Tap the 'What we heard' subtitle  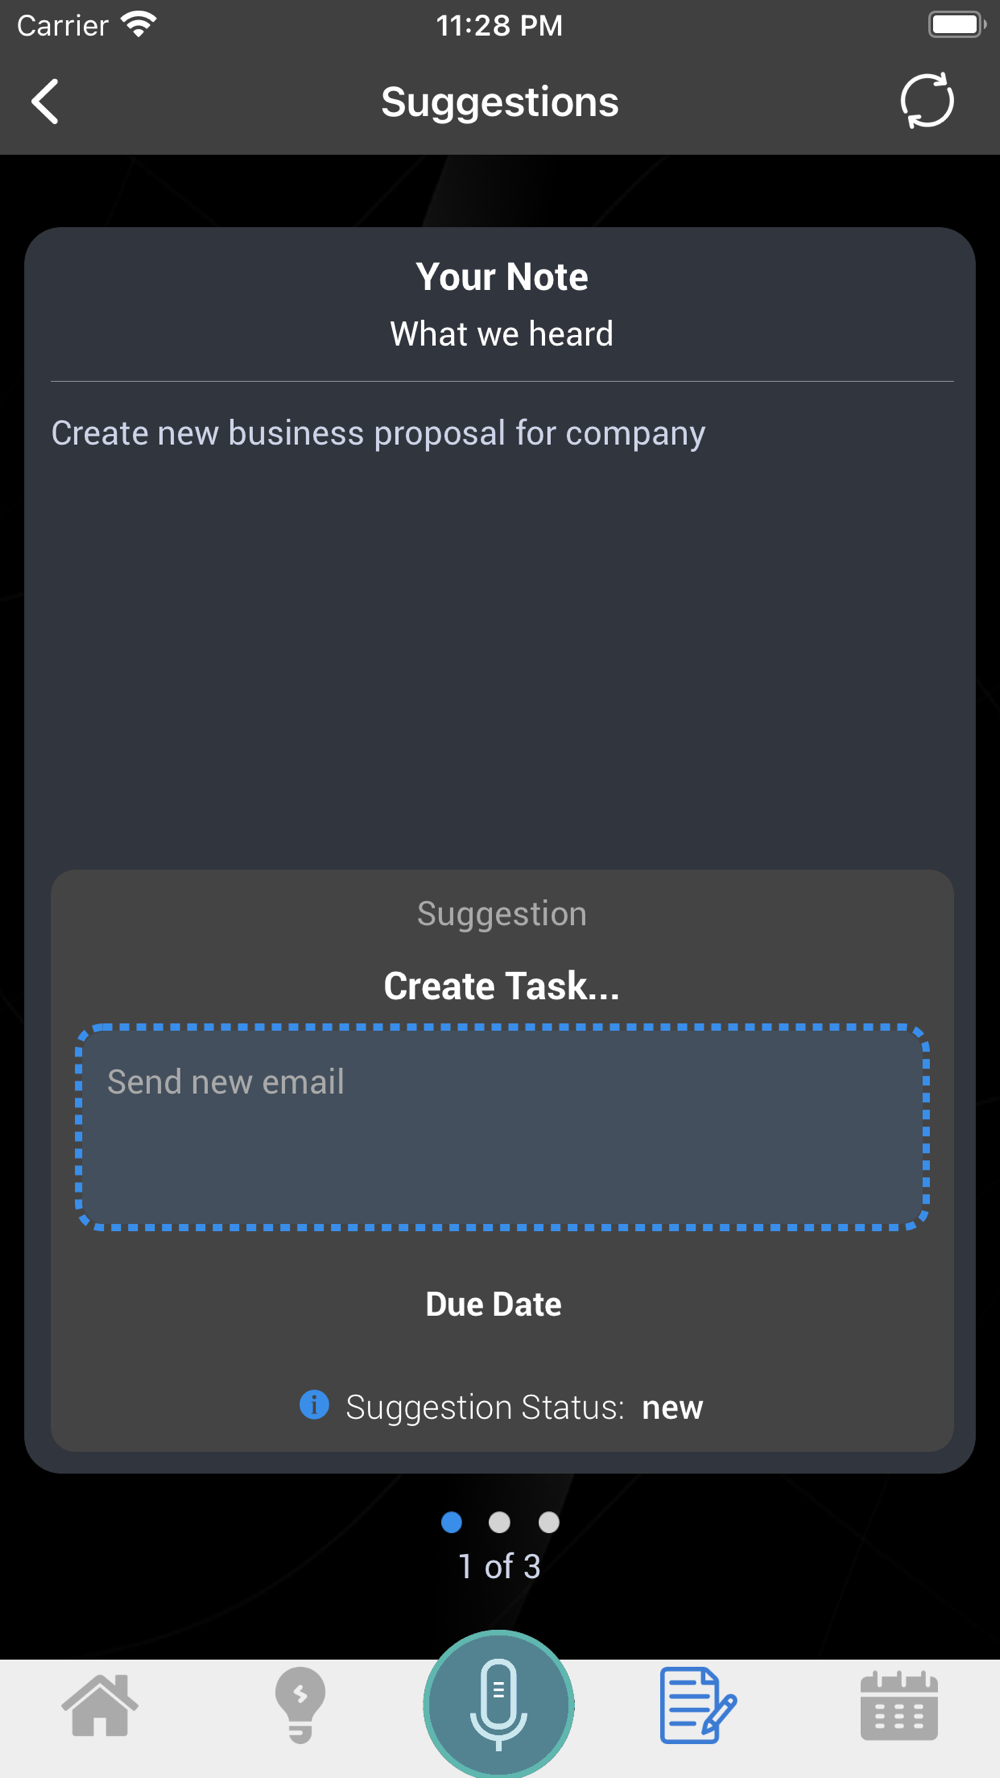tap(502, 334)
